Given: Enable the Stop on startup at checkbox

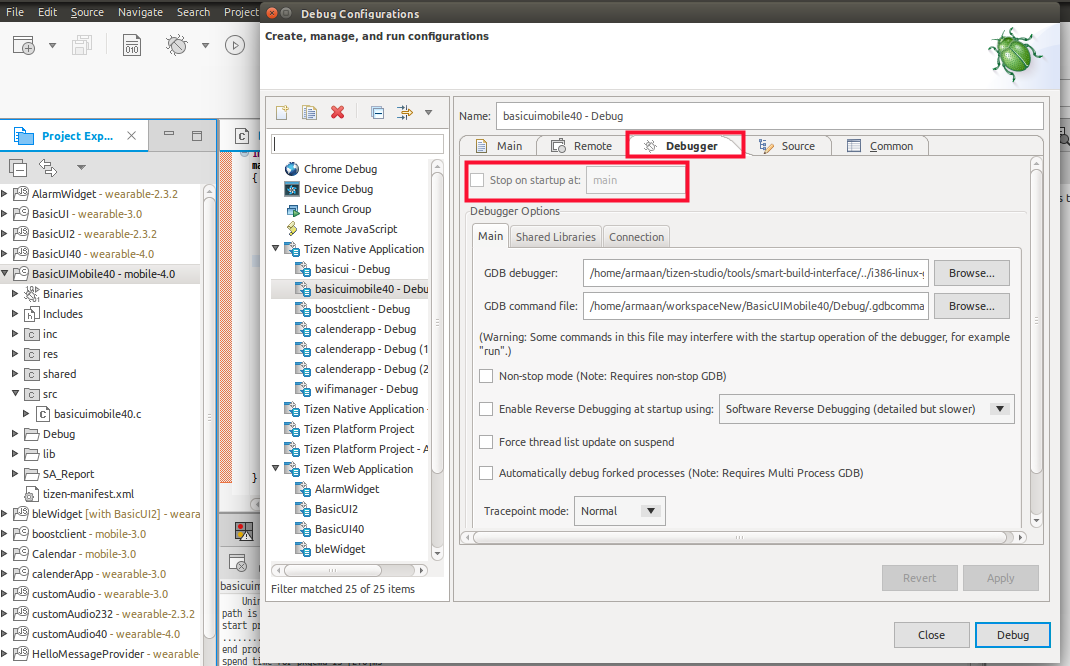Looking at the screenshot, I should [477, 180].
